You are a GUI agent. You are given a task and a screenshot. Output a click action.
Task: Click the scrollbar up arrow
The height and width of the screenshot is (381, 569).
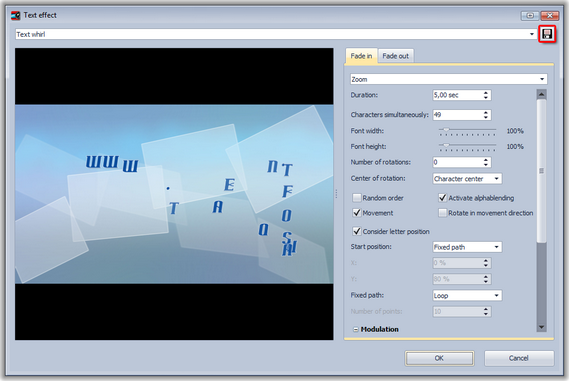click(541, 94)
